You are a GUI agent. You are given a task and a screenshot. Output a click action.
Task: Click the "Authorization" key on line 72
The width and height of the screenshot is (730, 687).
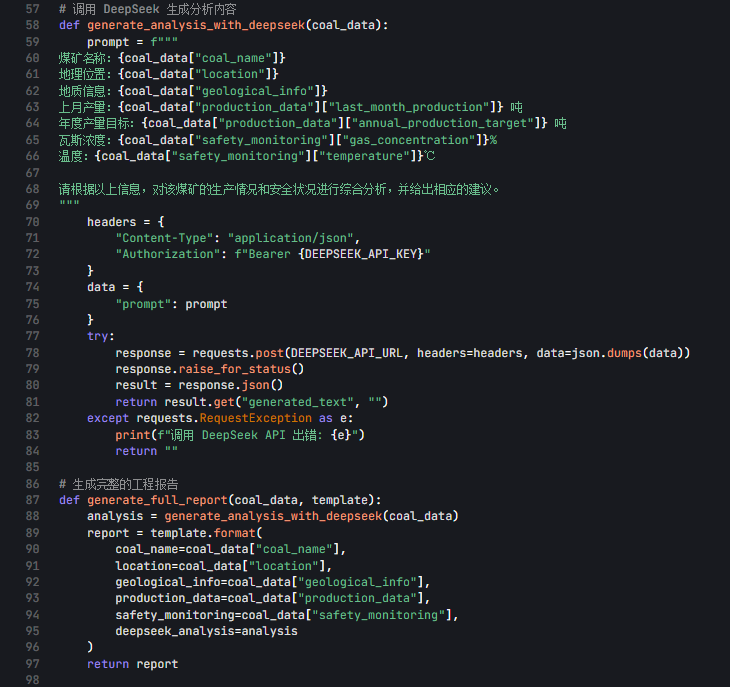coord(168,254)
